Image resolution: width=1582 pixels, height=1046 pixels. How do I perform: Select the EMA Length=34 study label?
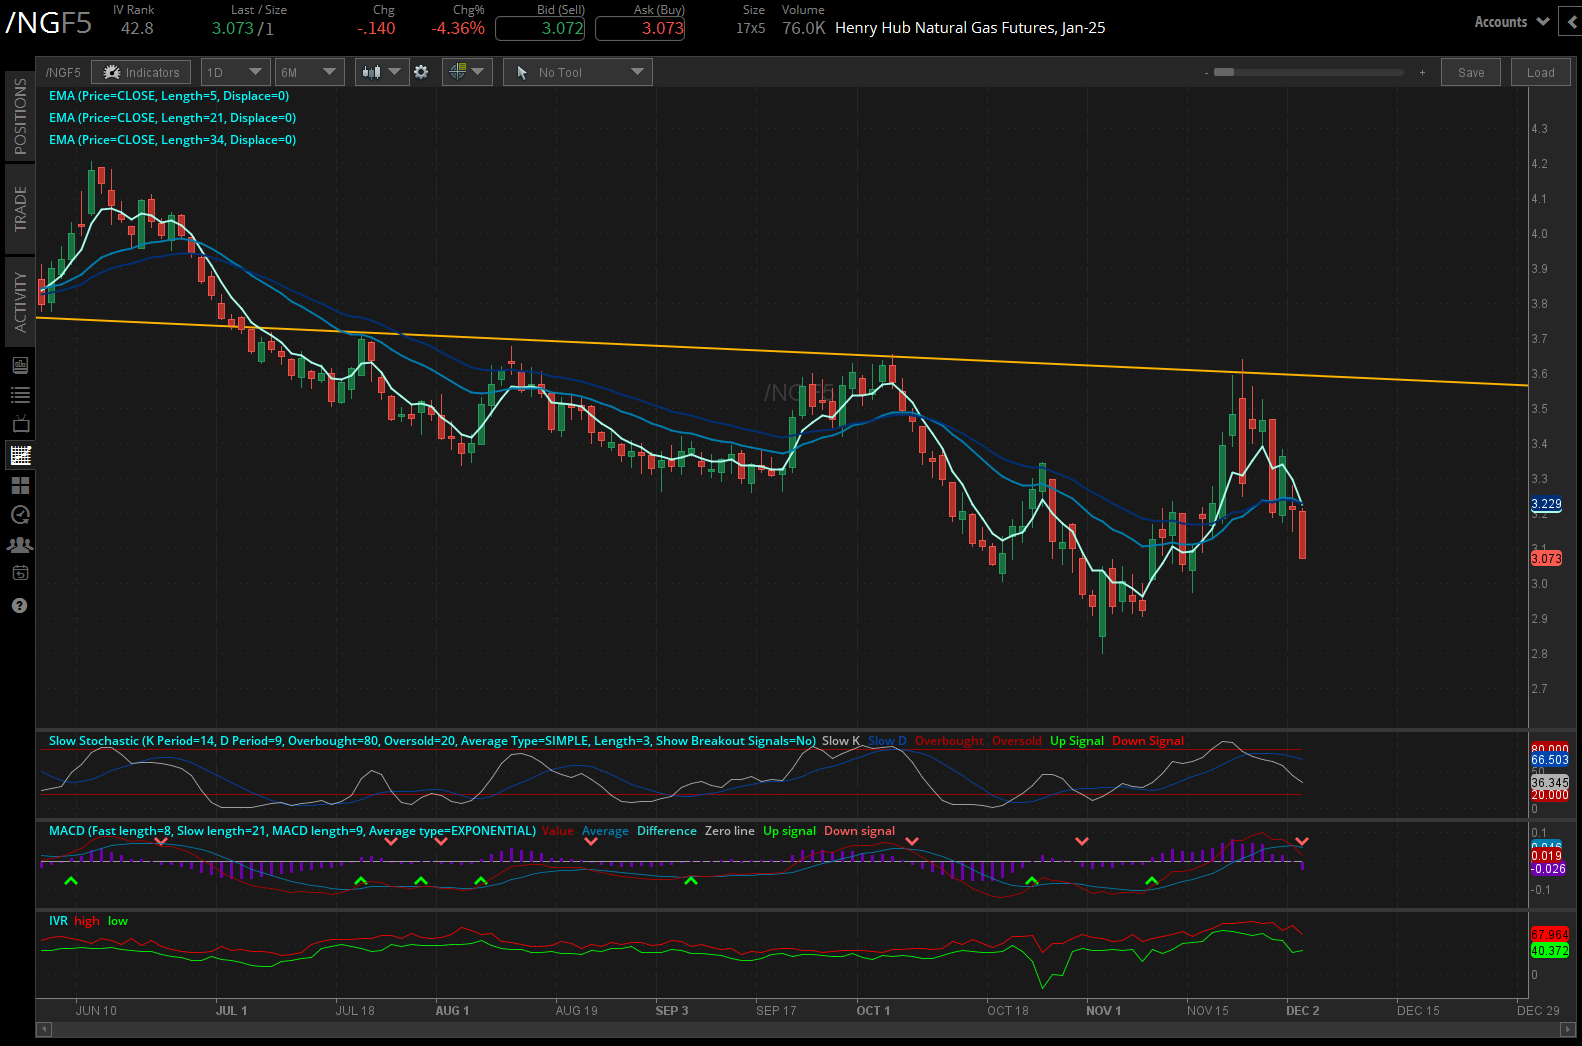172,140
